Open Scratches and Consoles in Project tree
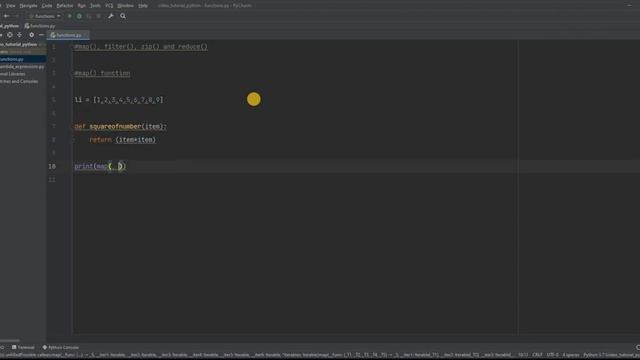 coord(19,81)
